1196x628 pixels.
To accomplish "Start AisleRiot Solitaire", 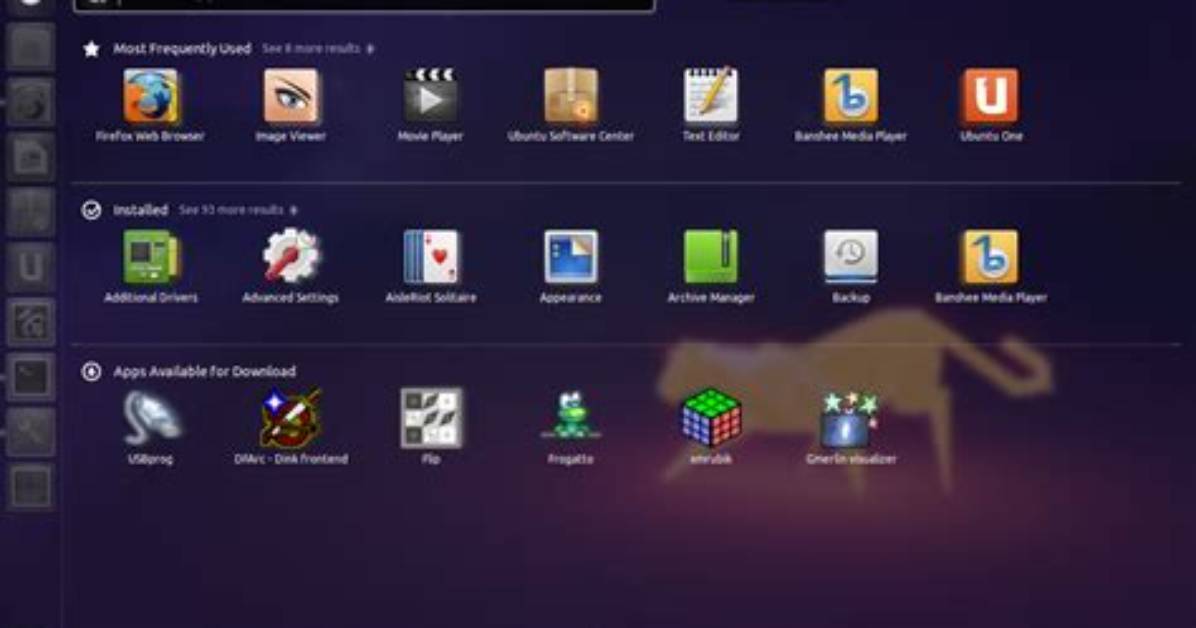I will tap(431, 257).
